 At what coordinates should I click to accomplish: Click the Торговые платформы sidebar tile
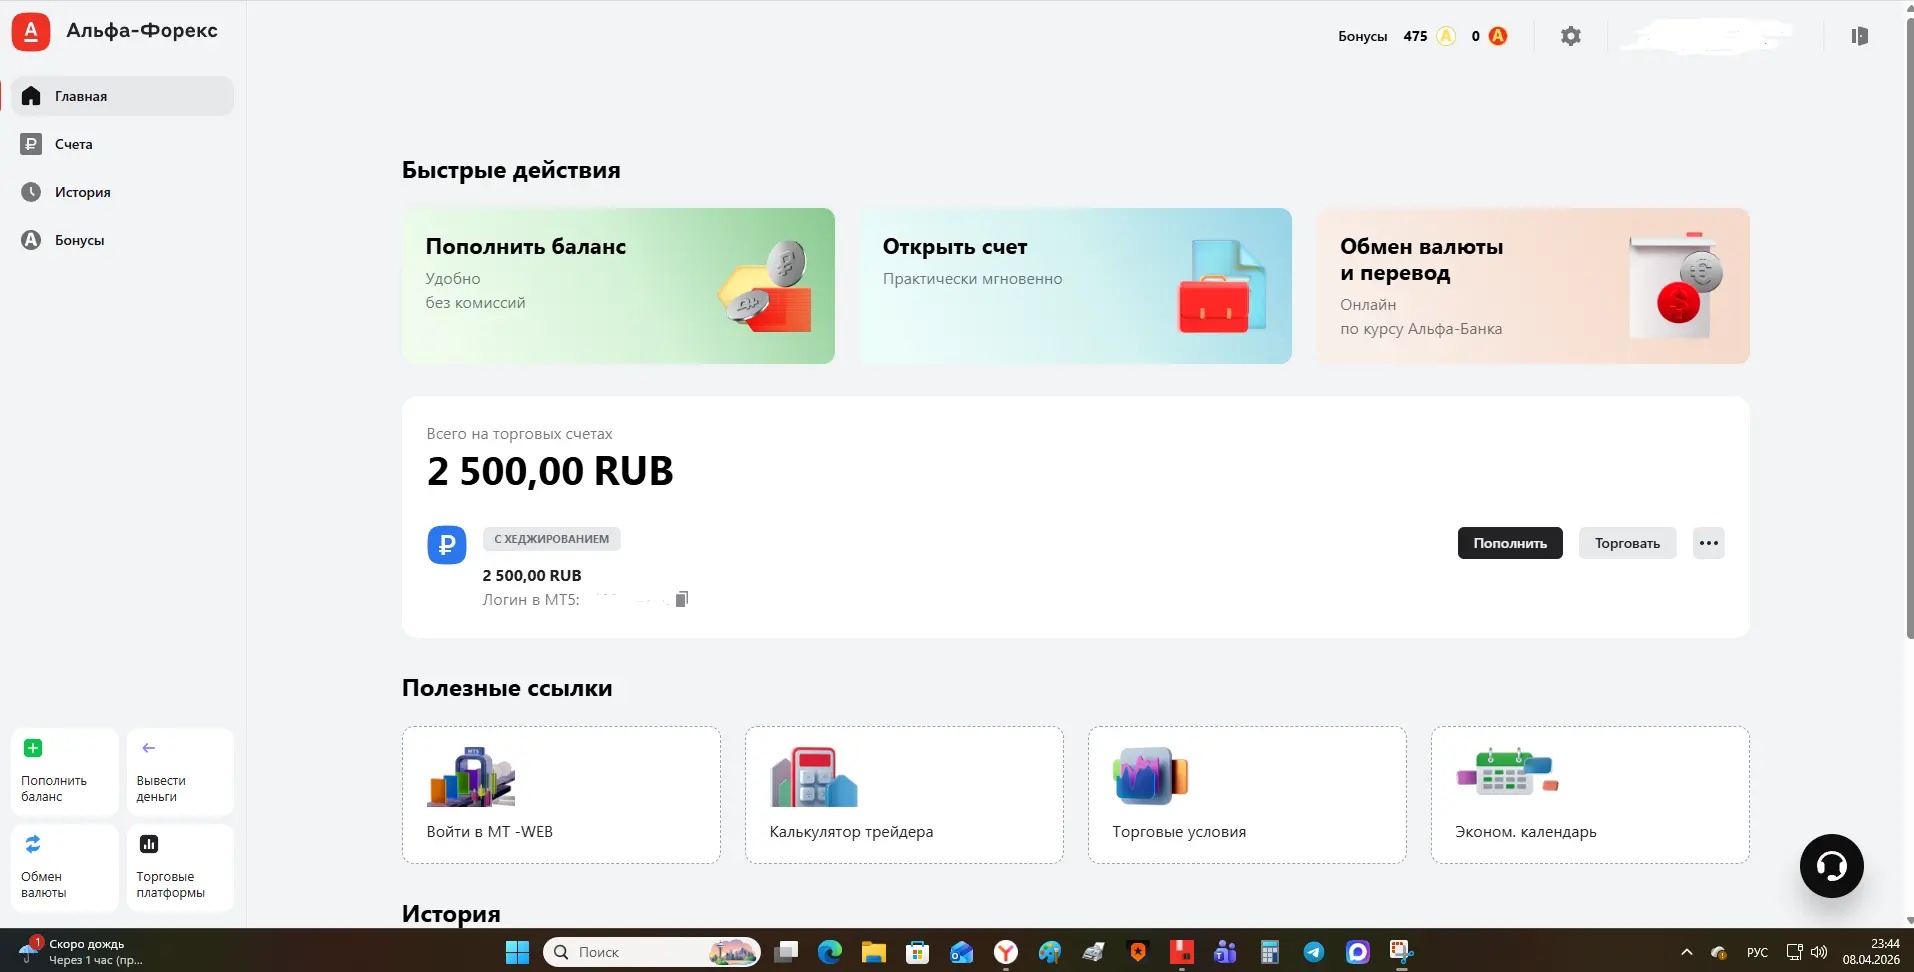pos(180,868)
